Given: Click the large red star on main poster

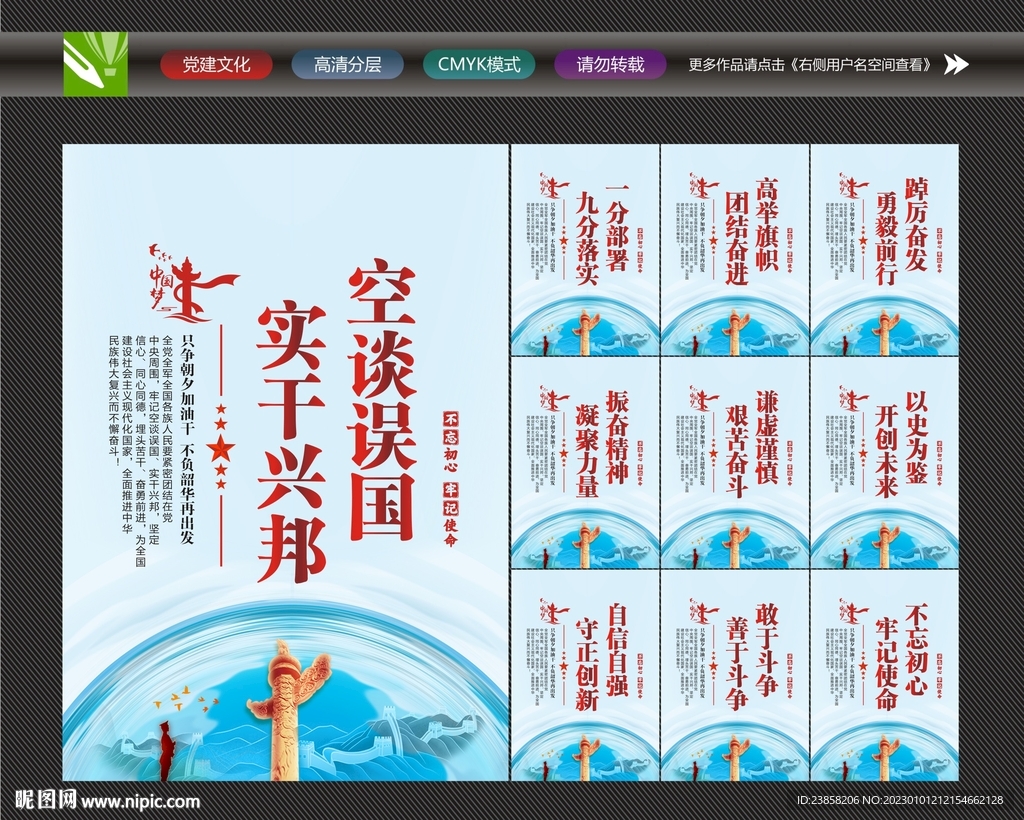Looking at the screenshot, I should 221,449.
